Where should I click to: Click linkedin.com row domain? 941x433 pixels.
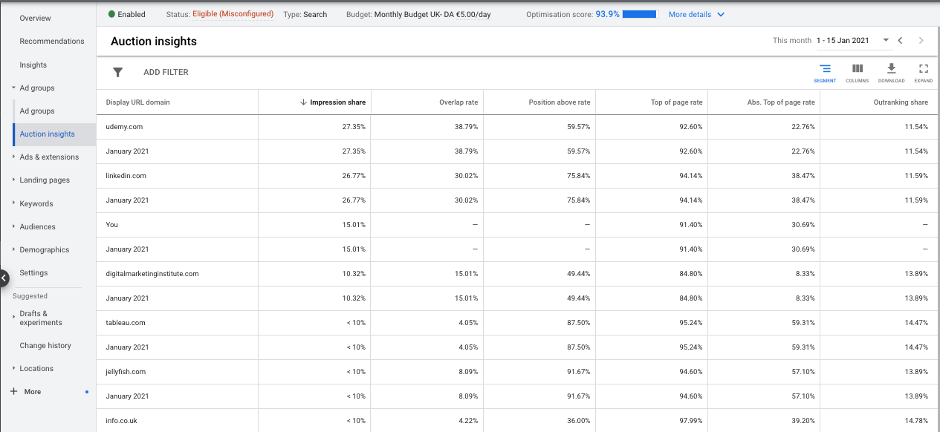click(x=126, y=176)
